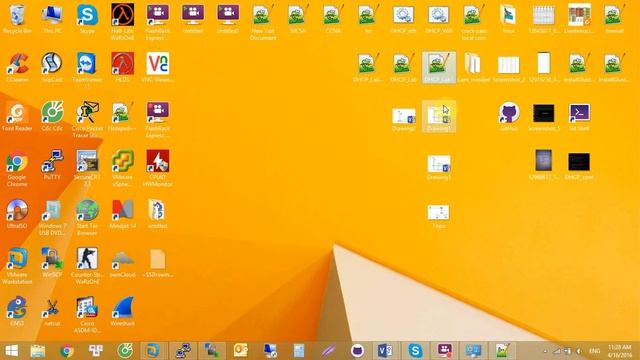Select the ownCloud desktop icon

[122, 262]
